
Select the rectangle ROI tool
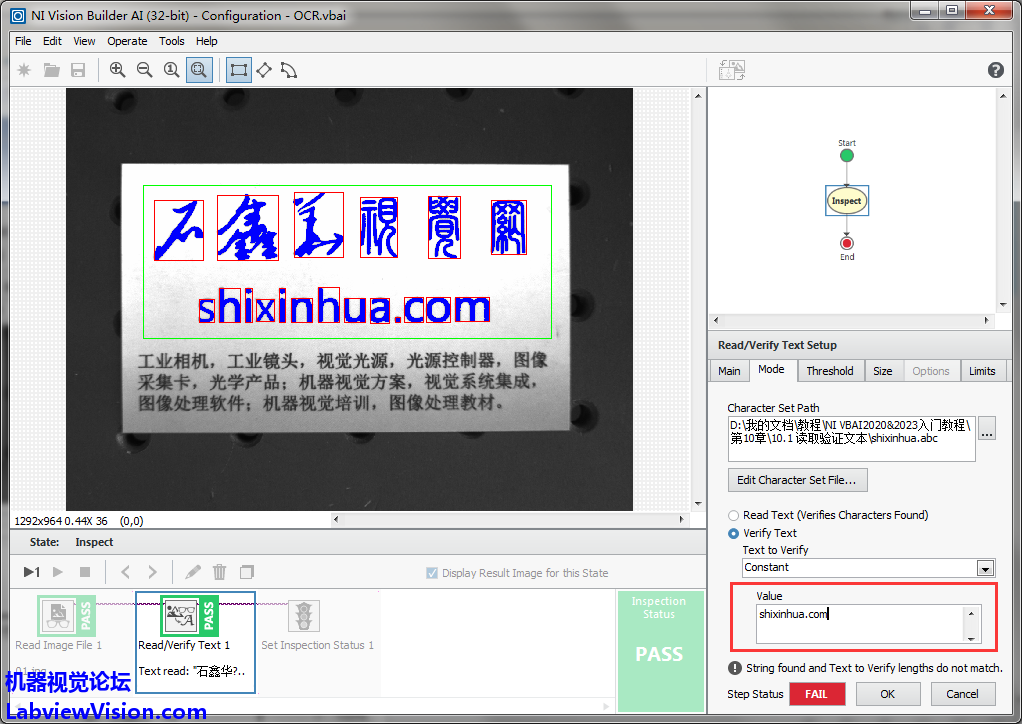238,70
